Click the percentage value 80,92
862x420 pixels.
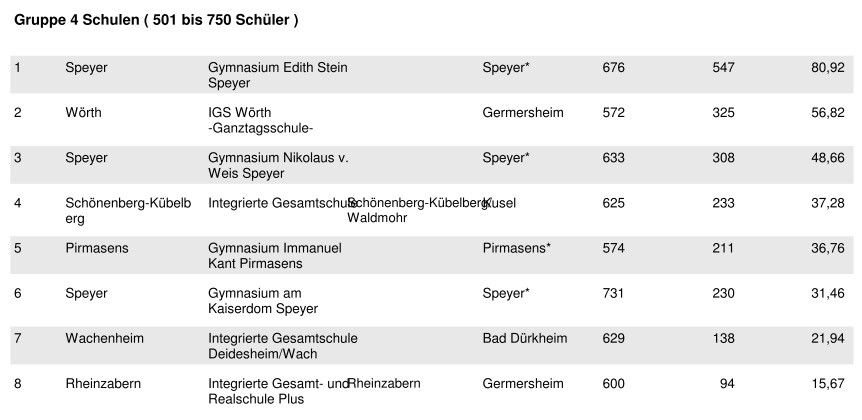827,68
